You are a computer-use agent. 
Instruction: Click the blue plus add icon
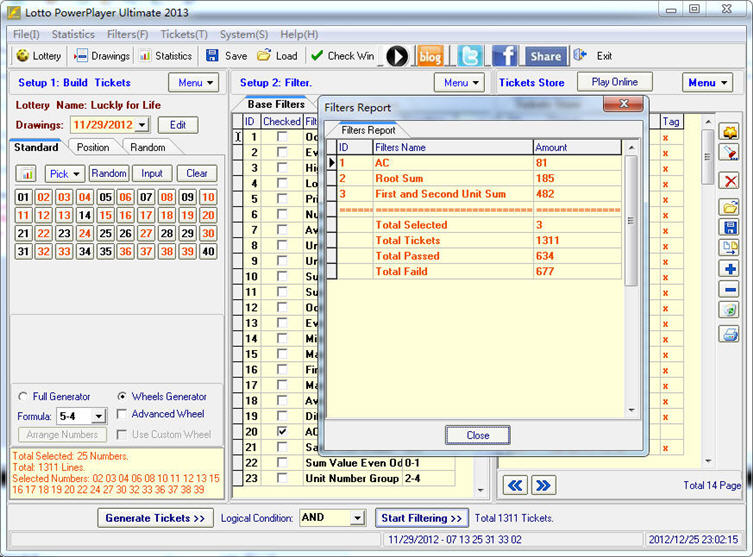pos(730,268)
